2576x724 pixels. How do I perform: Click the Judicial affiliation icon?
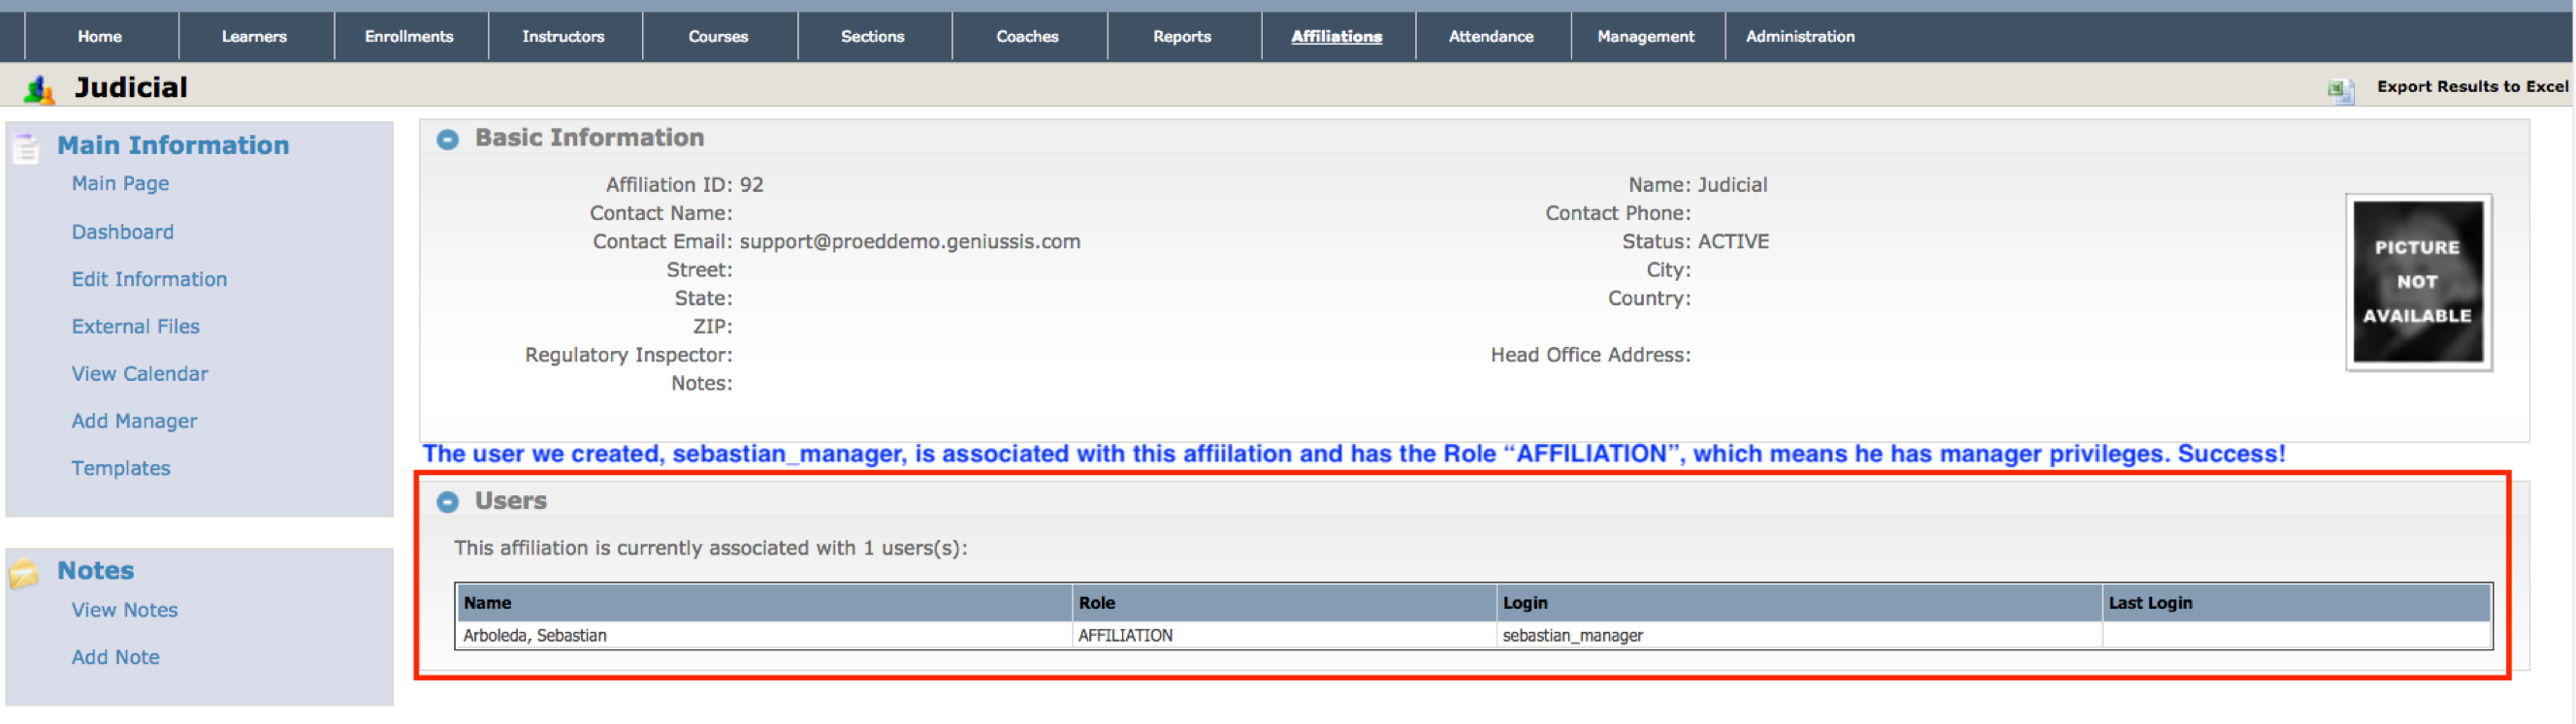[39, 89]
